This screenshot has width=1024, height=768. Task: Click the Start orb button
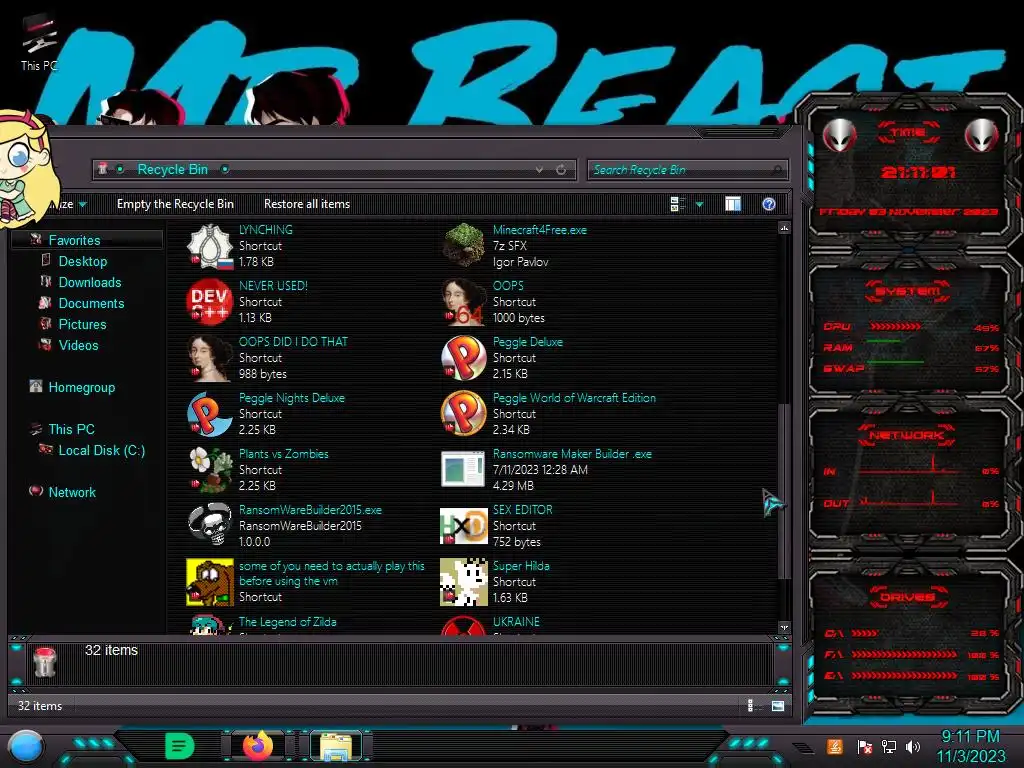(26, 747)
